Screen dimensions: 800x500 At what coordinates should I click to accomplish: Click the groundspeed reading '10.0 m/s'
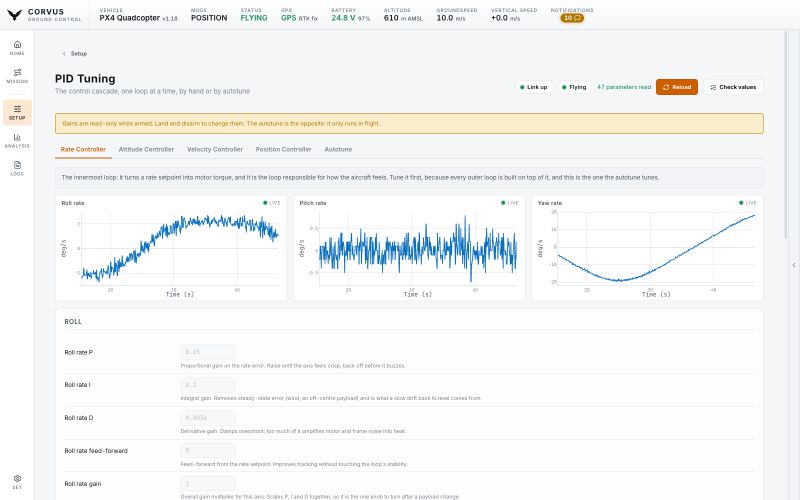(x=451, y=18)
